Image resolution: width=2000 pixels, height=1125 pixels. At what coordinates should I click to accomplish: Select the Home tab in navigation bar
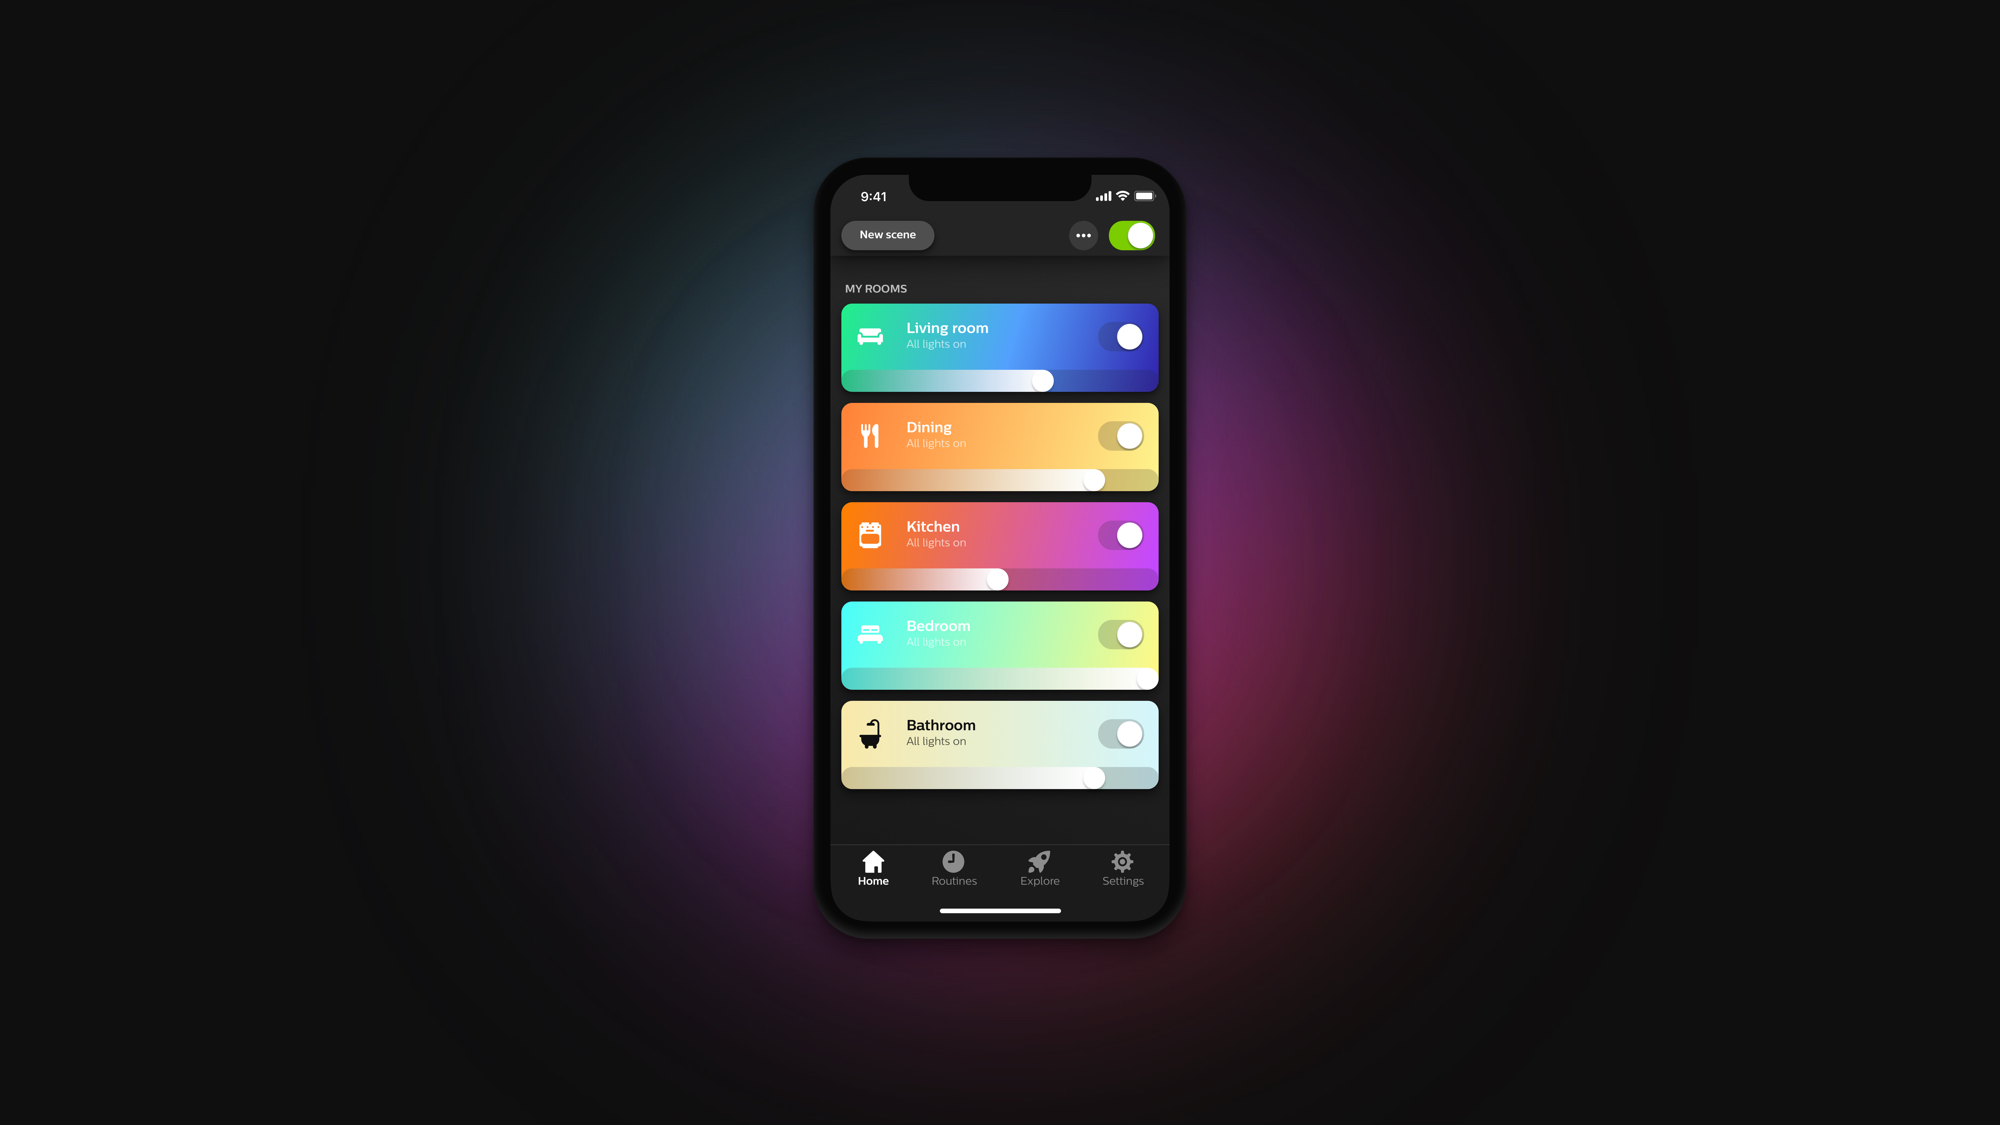[874, 867]
